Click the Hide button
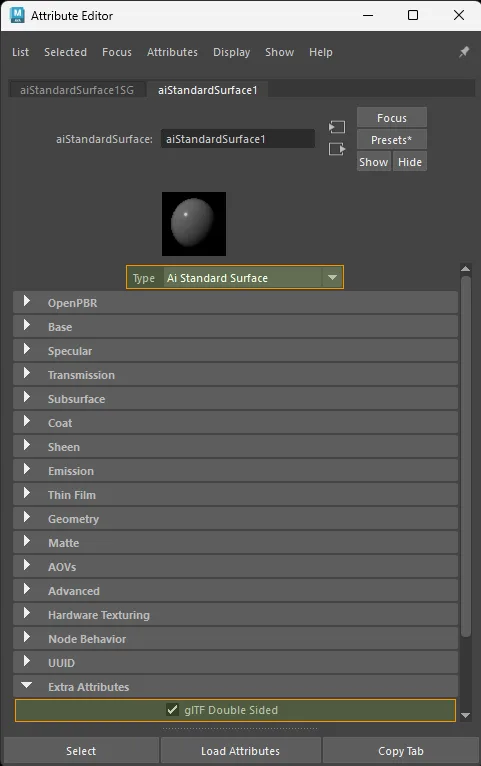Screen dimensions: 481x766 coord(410,162)
